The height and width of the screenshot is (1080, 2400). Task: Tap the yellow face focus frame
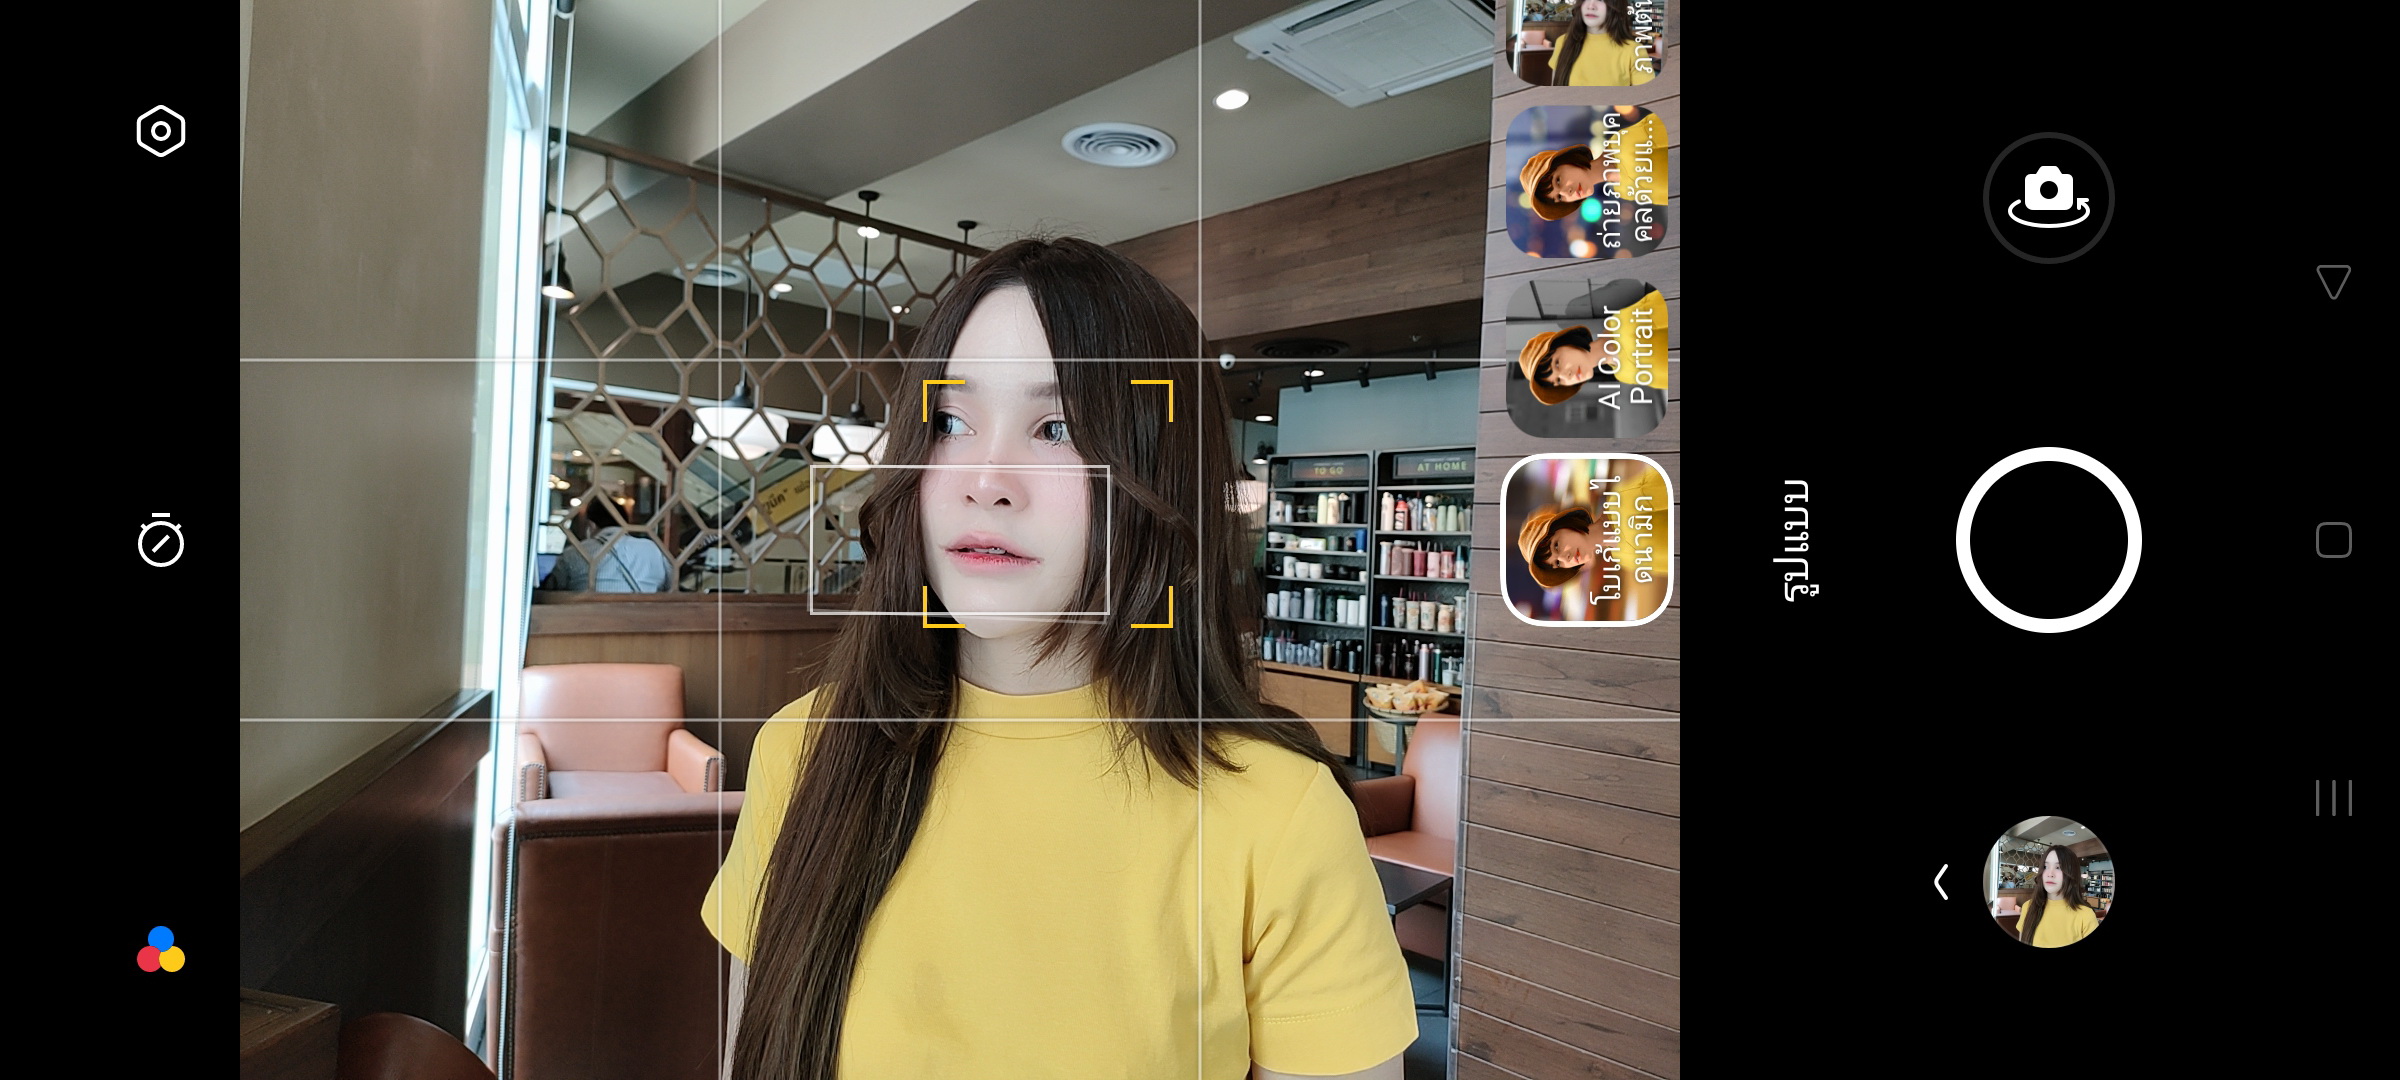1047,503
